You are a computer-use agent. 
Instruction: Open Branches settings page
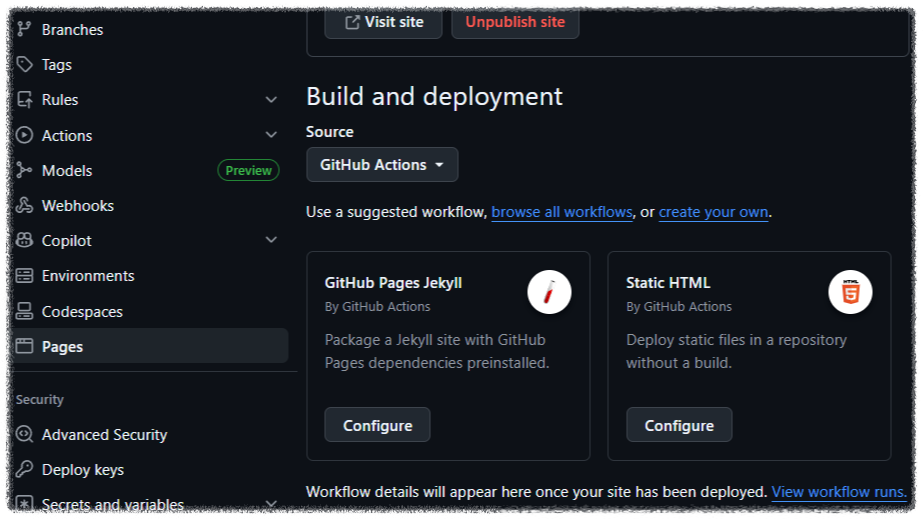[x=72, y=29]
